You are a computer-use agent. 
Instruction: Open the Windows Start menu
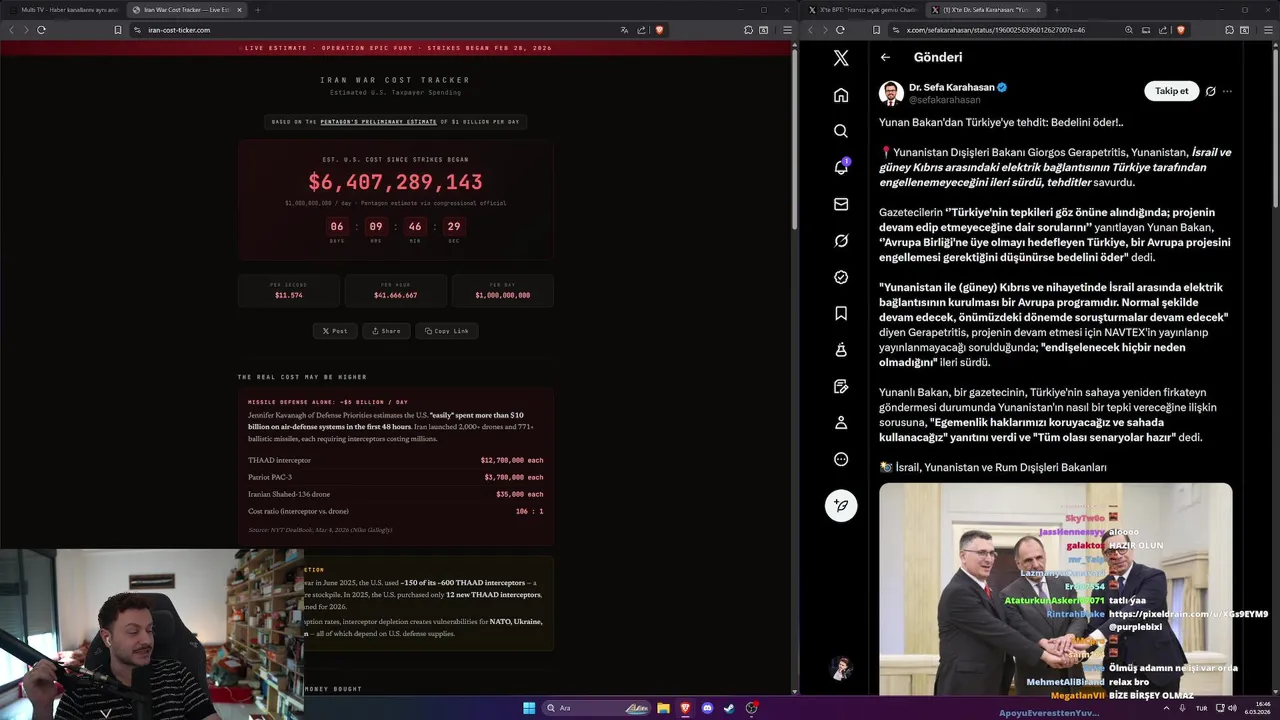(529, 708)
